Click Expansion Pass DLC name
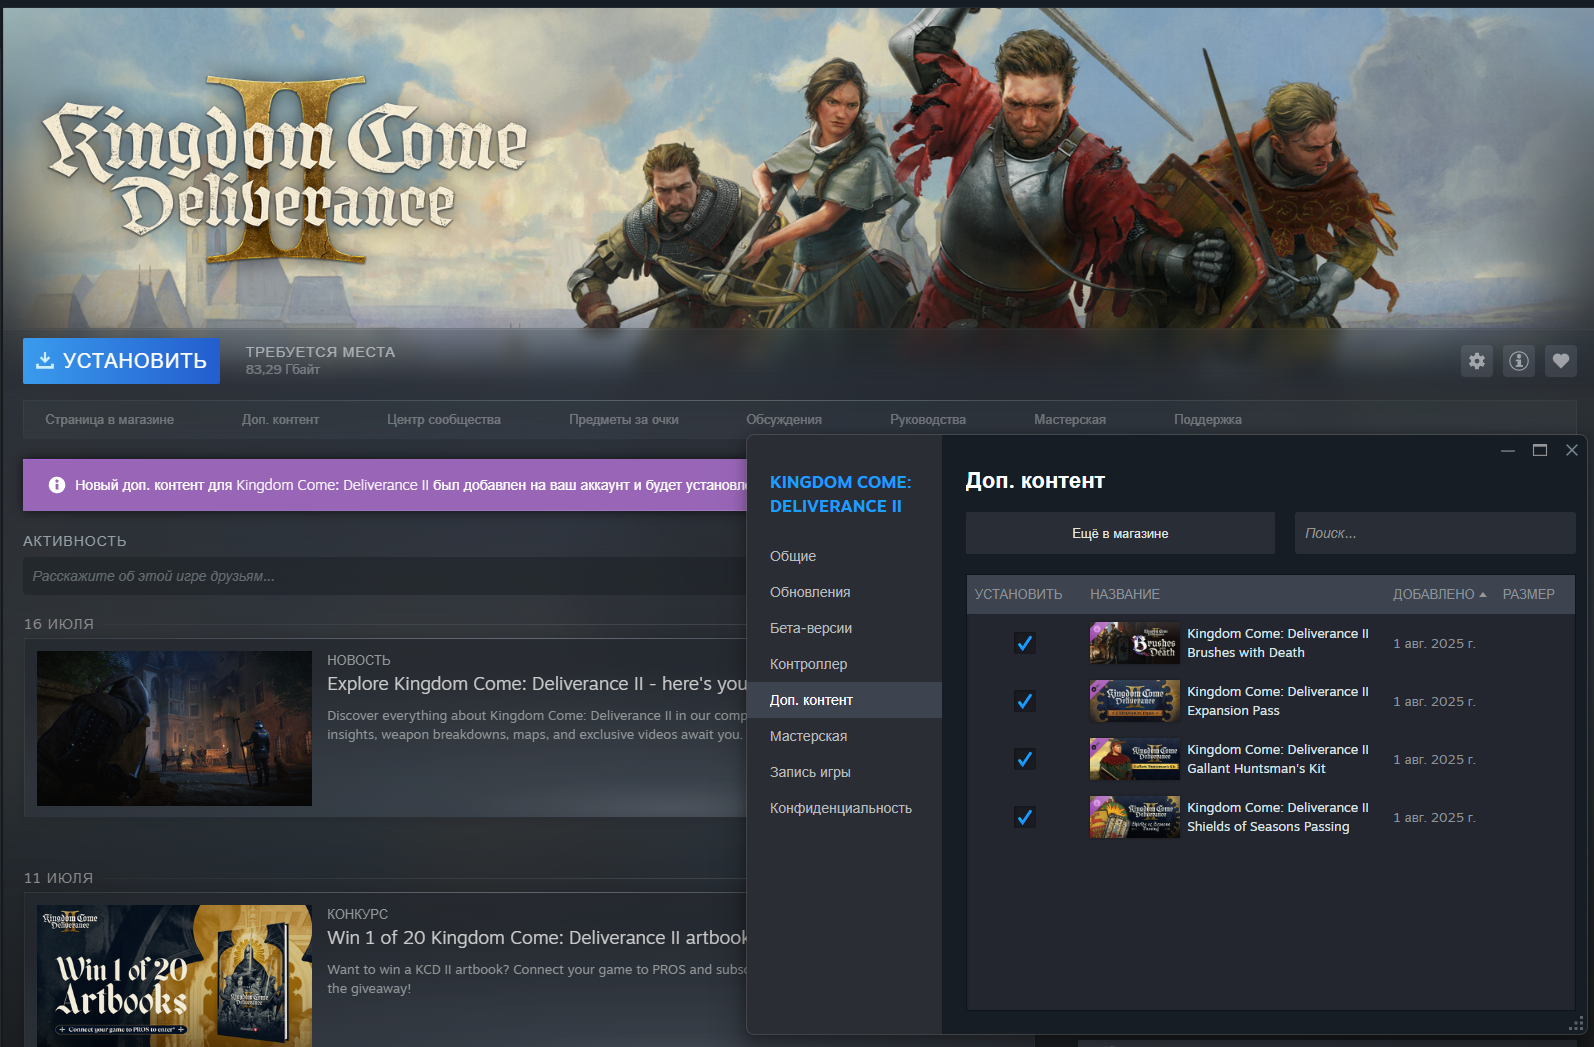Image resolution: width=1594 pixels, height=1047 pixels. 1277,701
